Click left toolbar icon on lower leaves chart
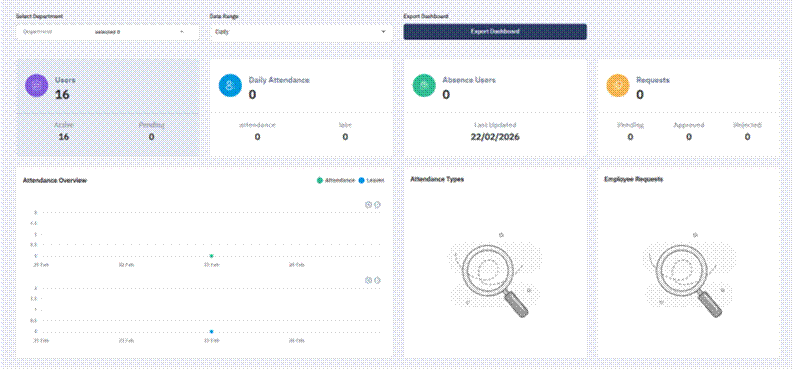Image resolution: width=792 pixels, height=369 pixels. tap(368, 280)
